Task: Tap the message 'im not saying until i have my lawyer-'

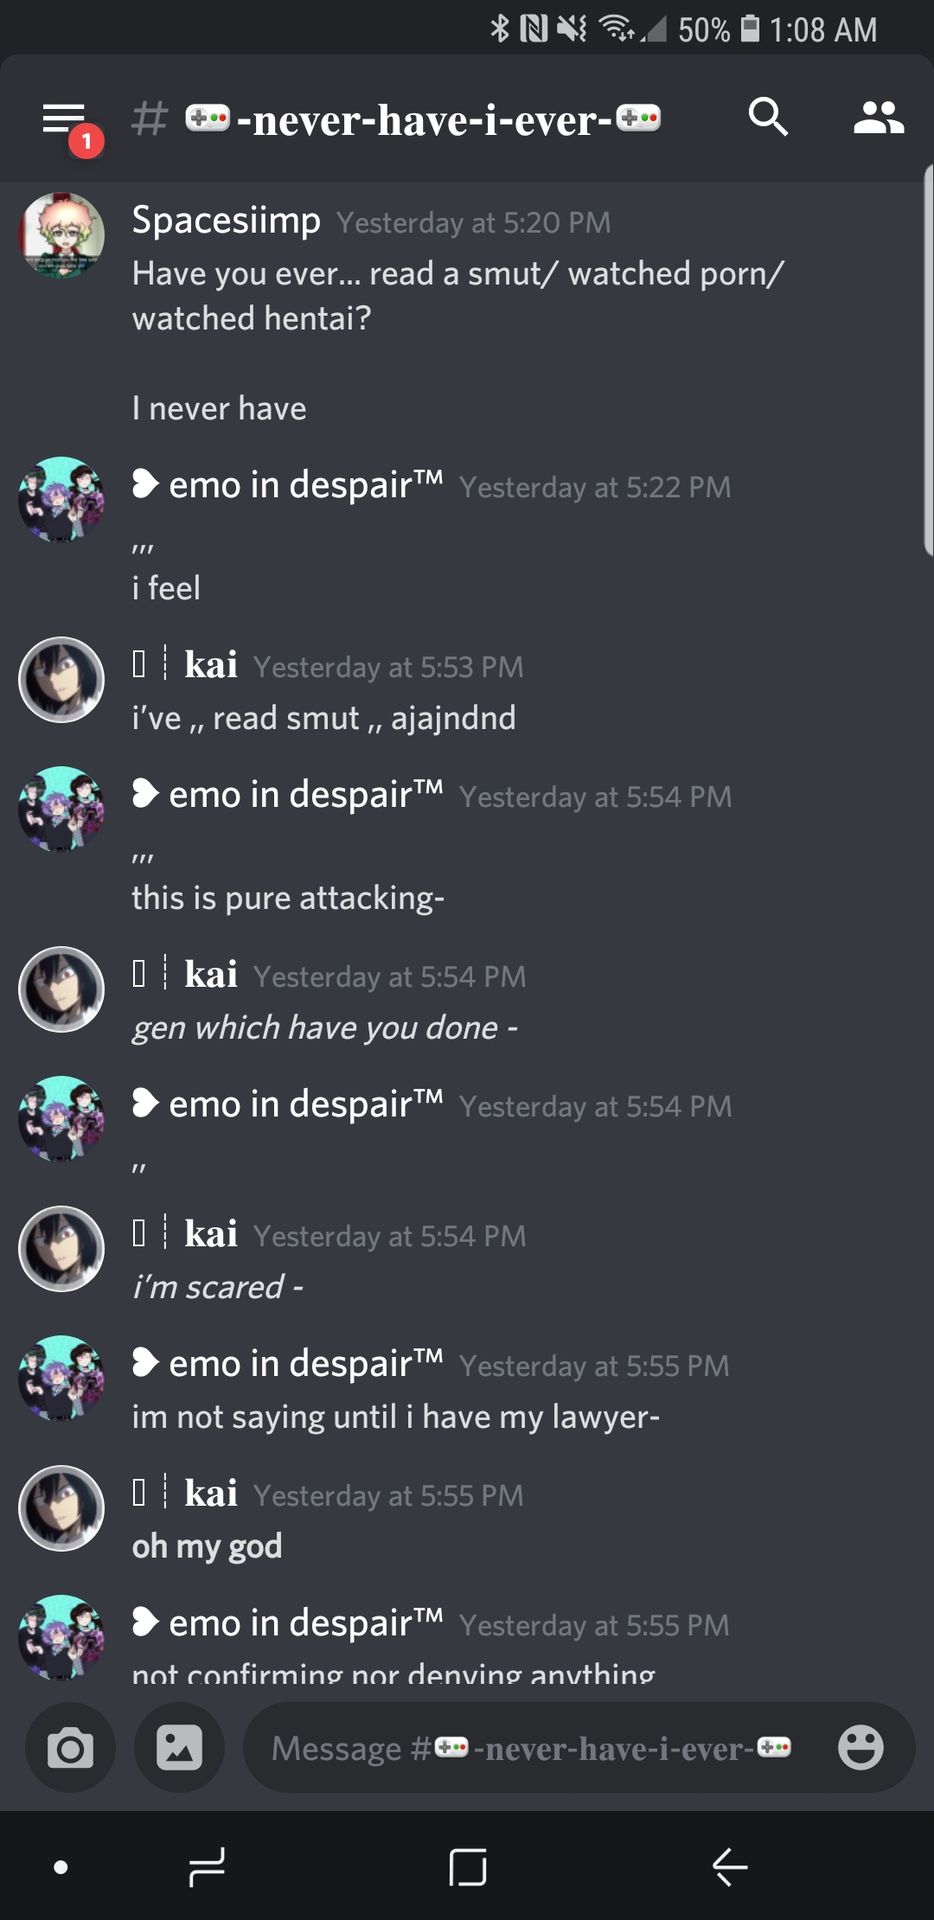Action: coord(396,1417)
